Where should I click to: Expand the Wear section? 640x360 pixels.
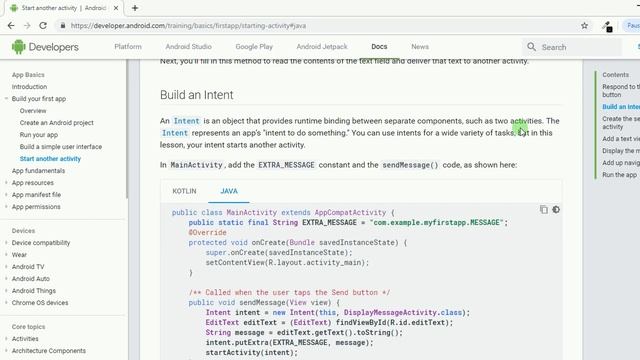[x=6, y=255]
